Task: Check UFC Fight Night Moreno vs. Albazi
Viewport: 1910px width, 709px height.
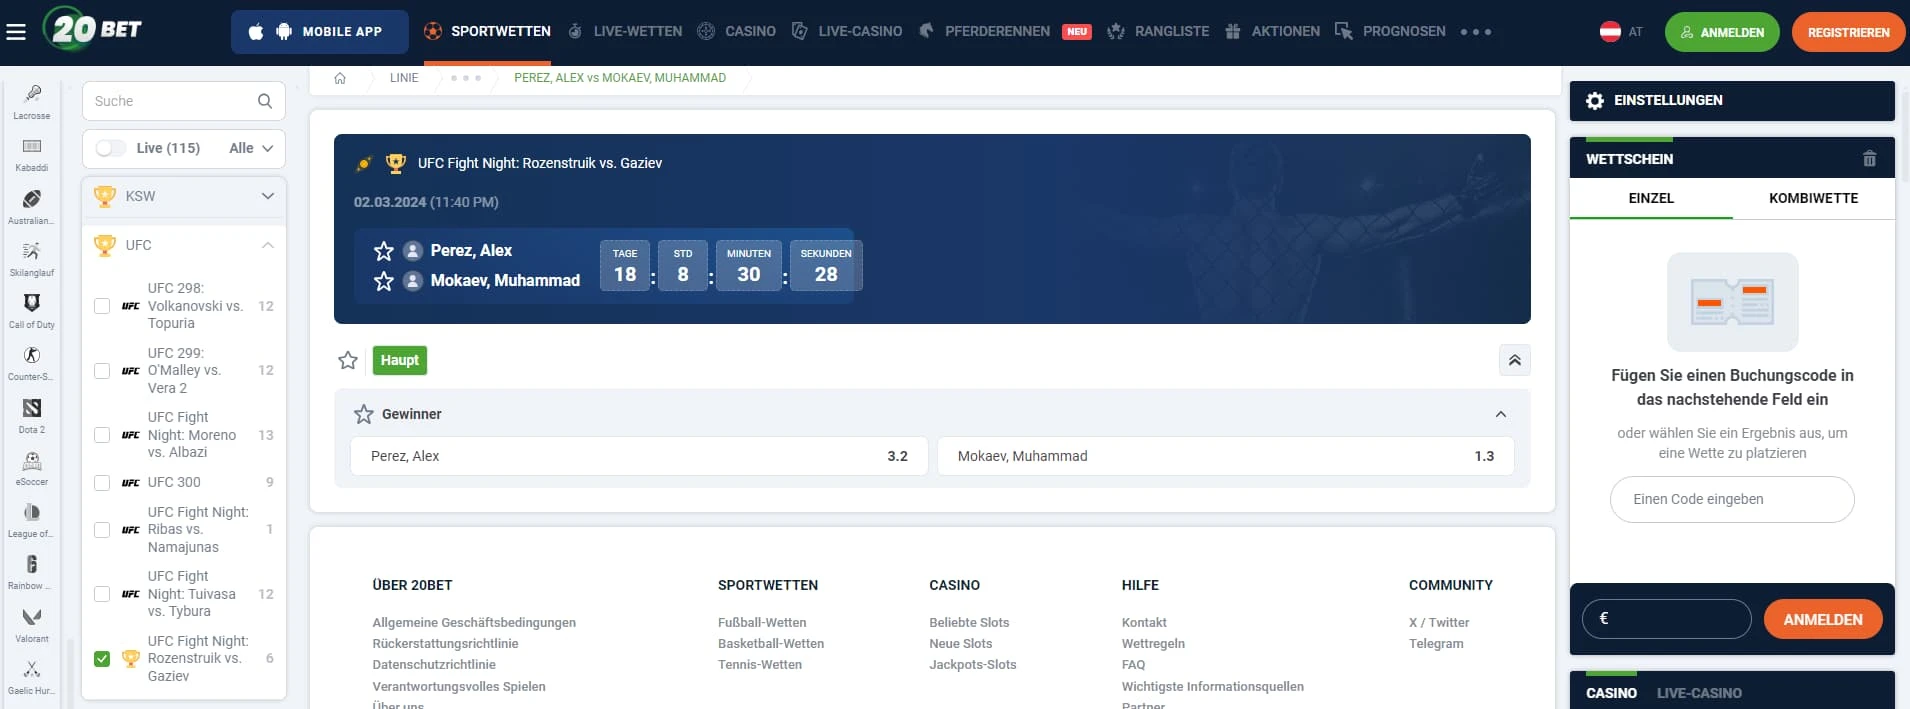Action: coord(102,435)
